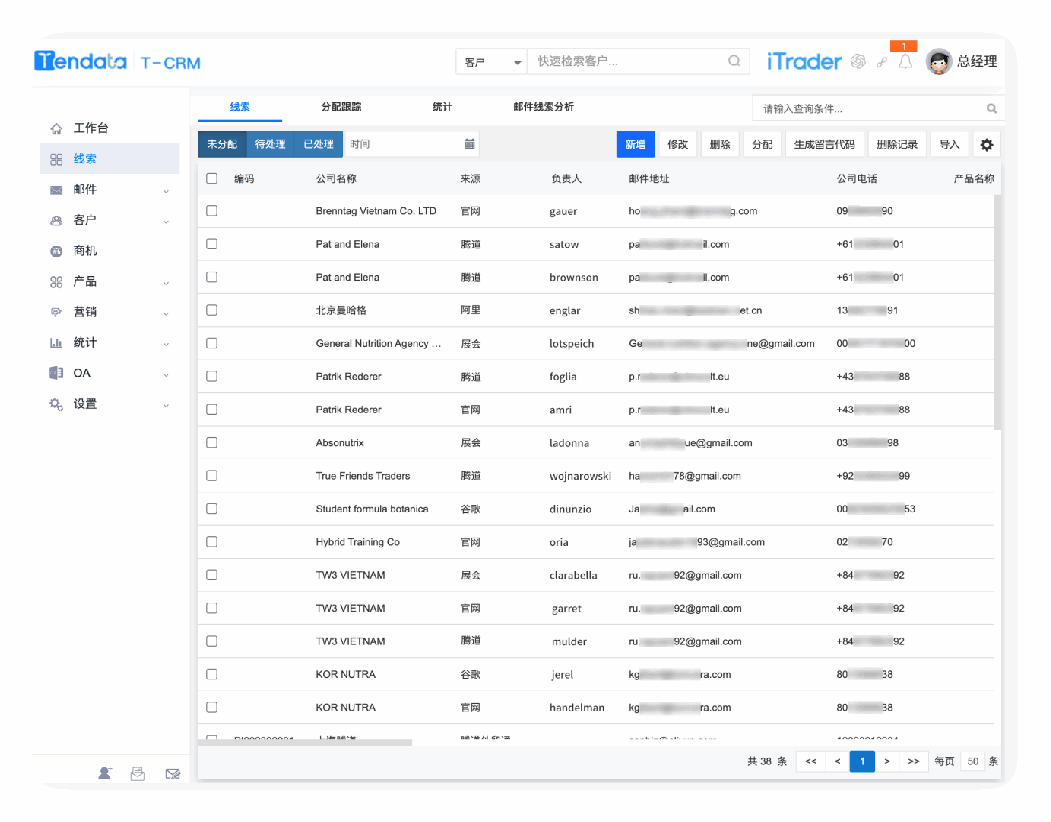1051x822 pixels.
Task: Click the add contact icon in sidebar footer
Action: 105,773
